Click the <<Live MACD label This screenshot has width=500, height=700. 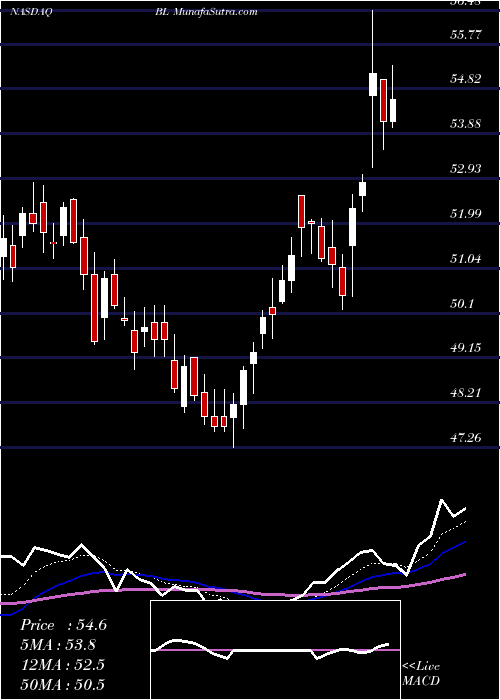point(421,674)
